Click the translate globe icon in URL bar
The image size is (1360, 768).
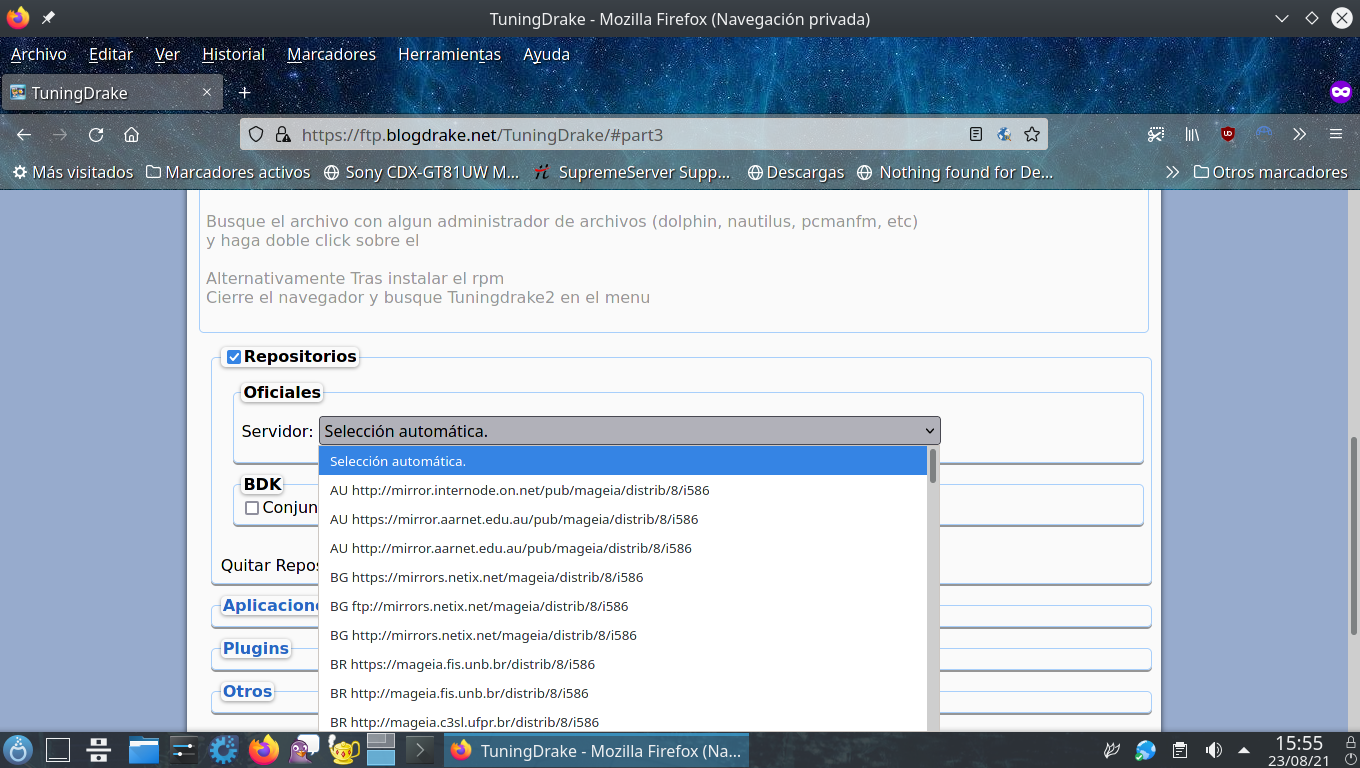coord(1004,134)
